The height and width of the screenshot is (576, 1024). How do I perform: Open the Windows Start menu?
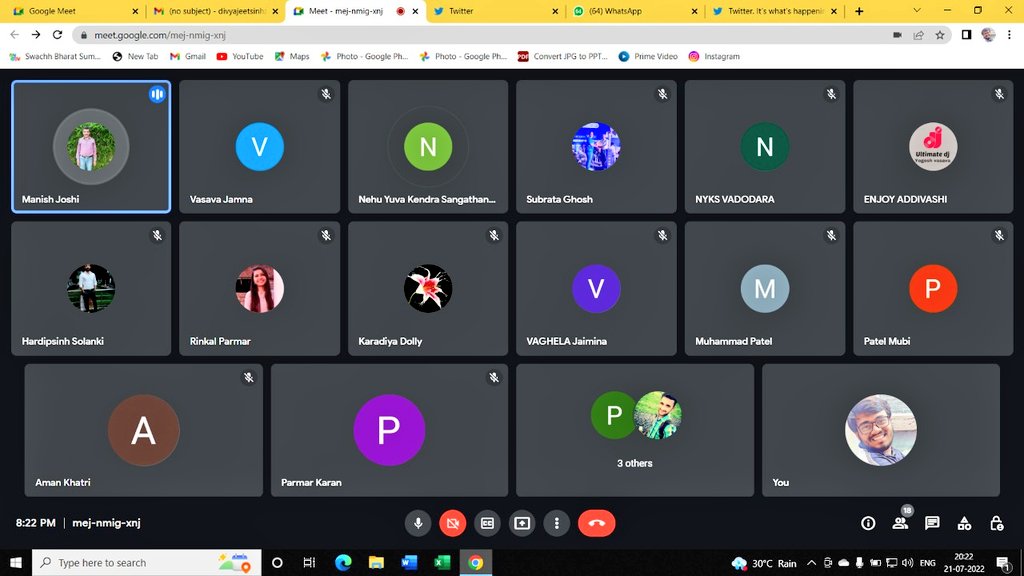(x=16, y=562)
